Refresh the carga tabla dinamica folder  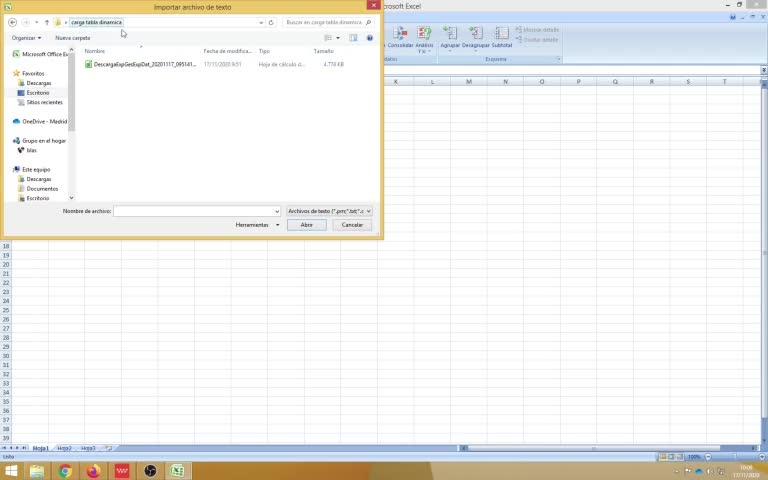click(x=271, y=23)
